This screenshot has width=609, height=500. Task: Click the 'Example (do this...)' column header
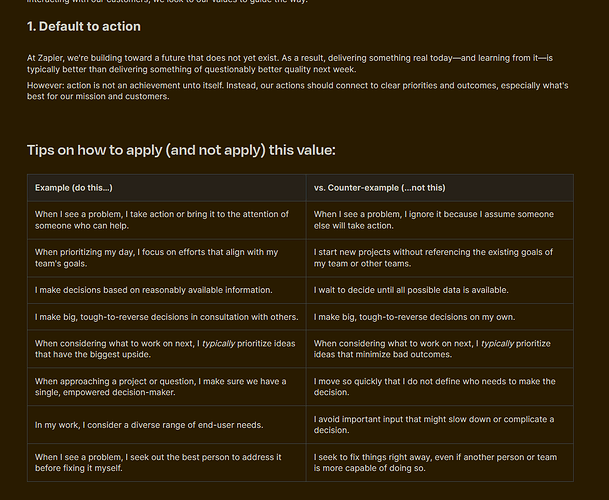(167, 188)
